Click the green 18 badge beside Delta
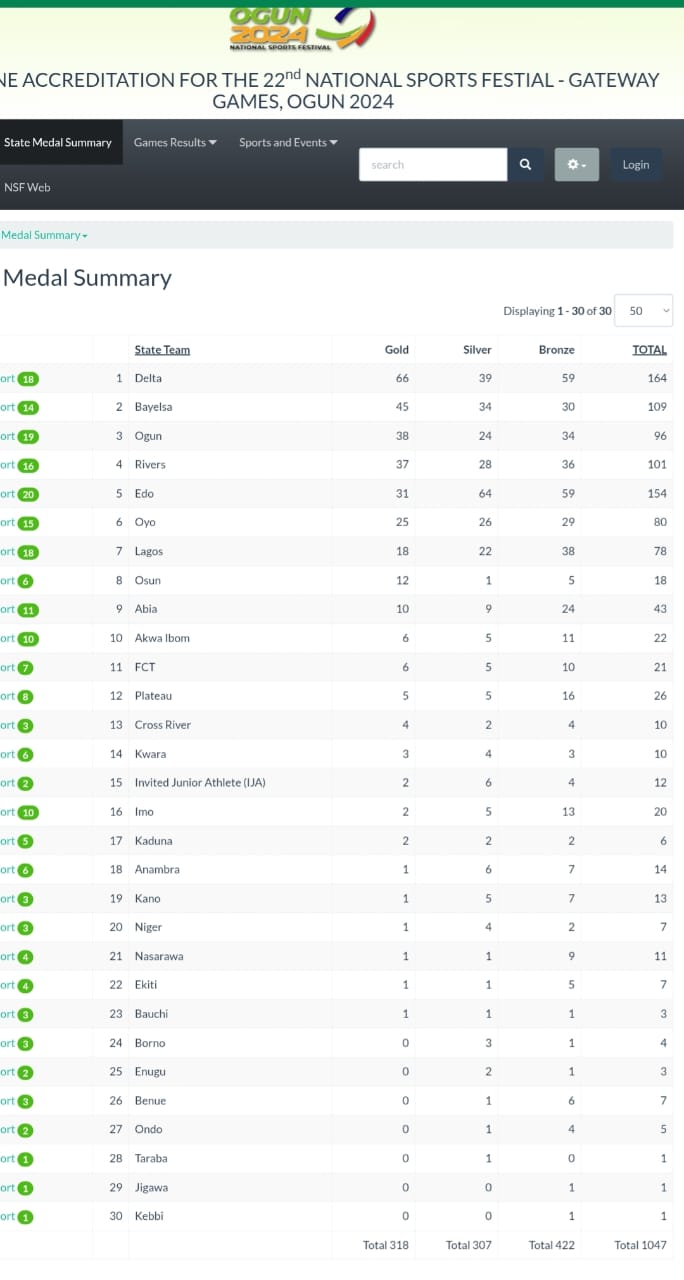Screen dimensions: 684x1280 (28, 379)
